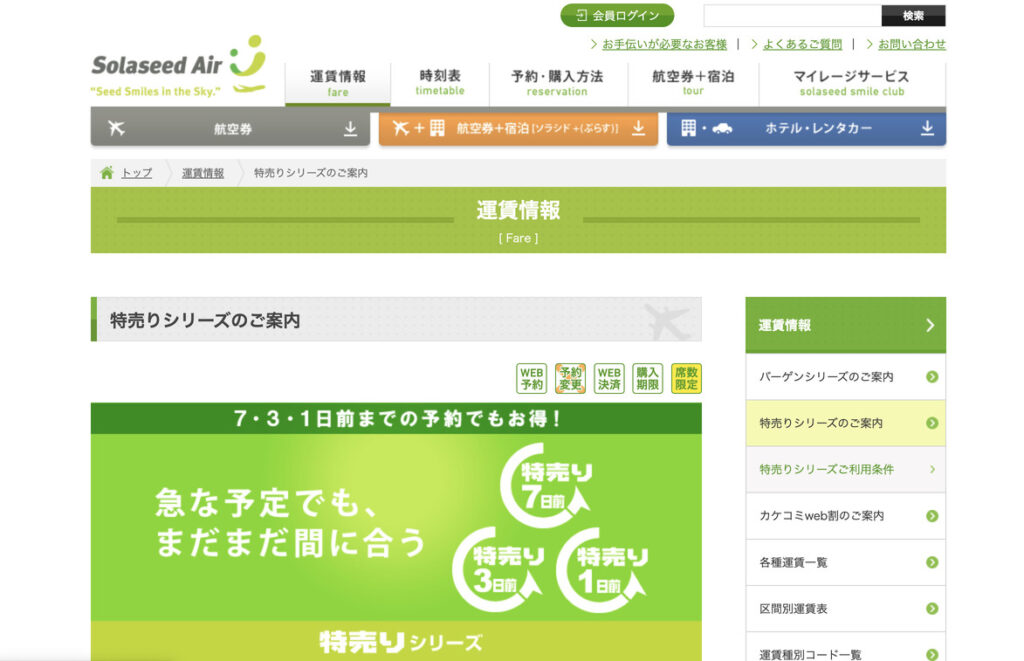Select the 予約・購入方法 reservation tab
The image size is (1024, 661).
click(557, 83)
